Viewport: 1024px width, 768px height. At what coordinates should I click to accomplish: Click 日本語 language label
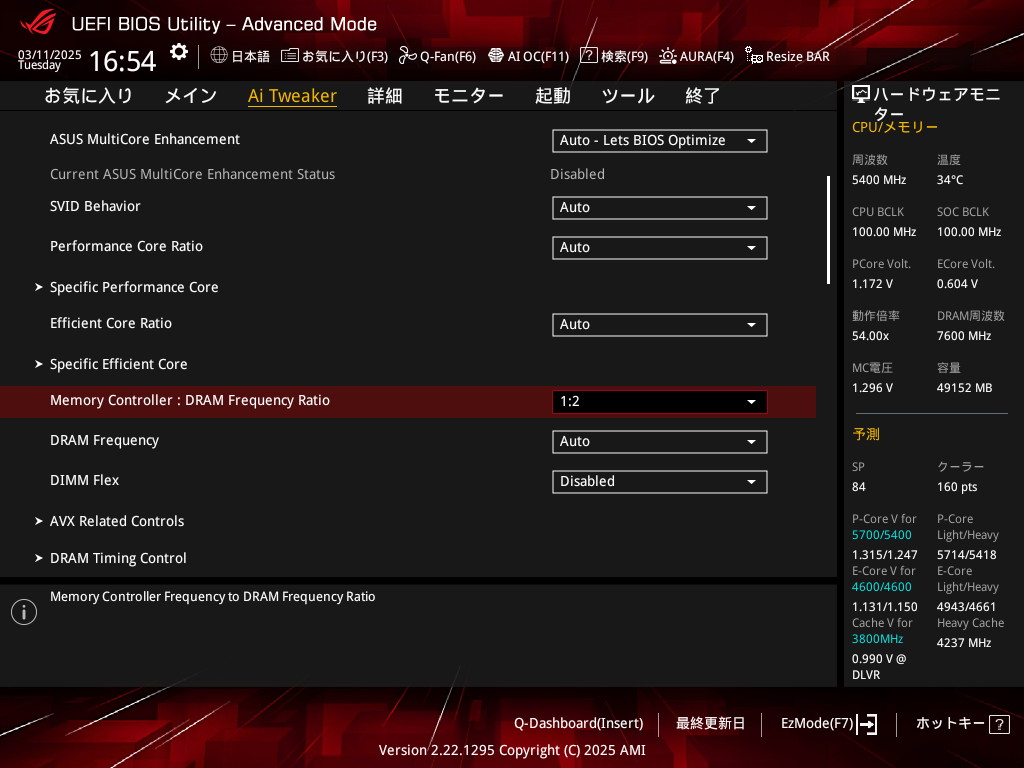click(x=251, y=57)
